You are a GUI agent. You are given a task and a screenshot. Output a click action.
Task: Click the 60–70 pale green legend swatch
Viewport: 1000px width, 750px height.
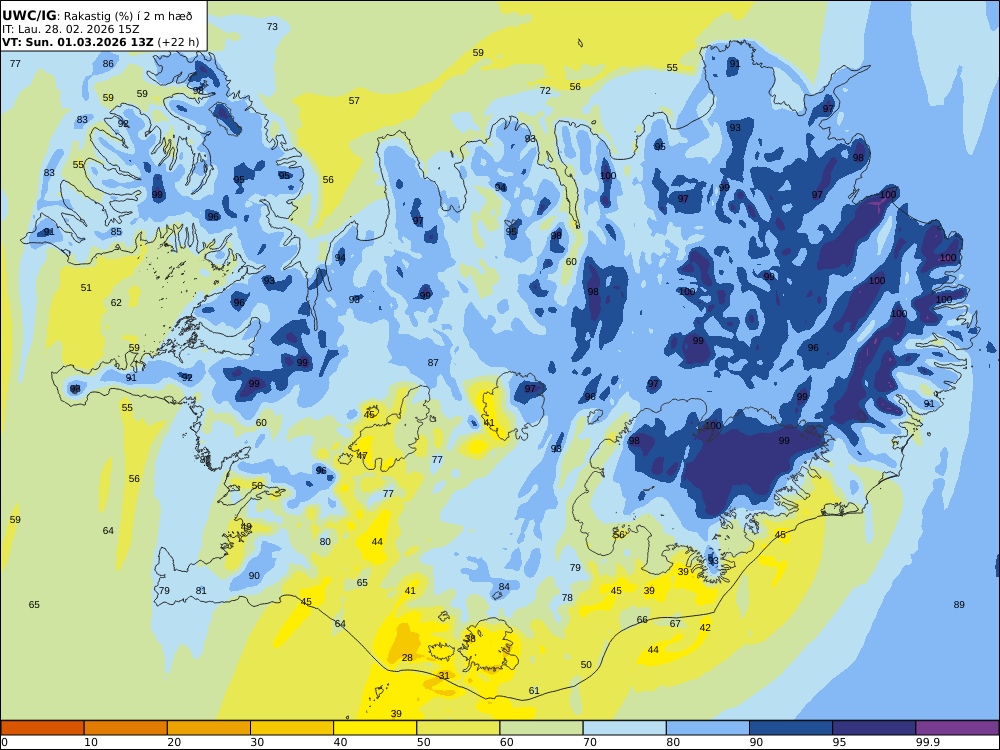541,728
